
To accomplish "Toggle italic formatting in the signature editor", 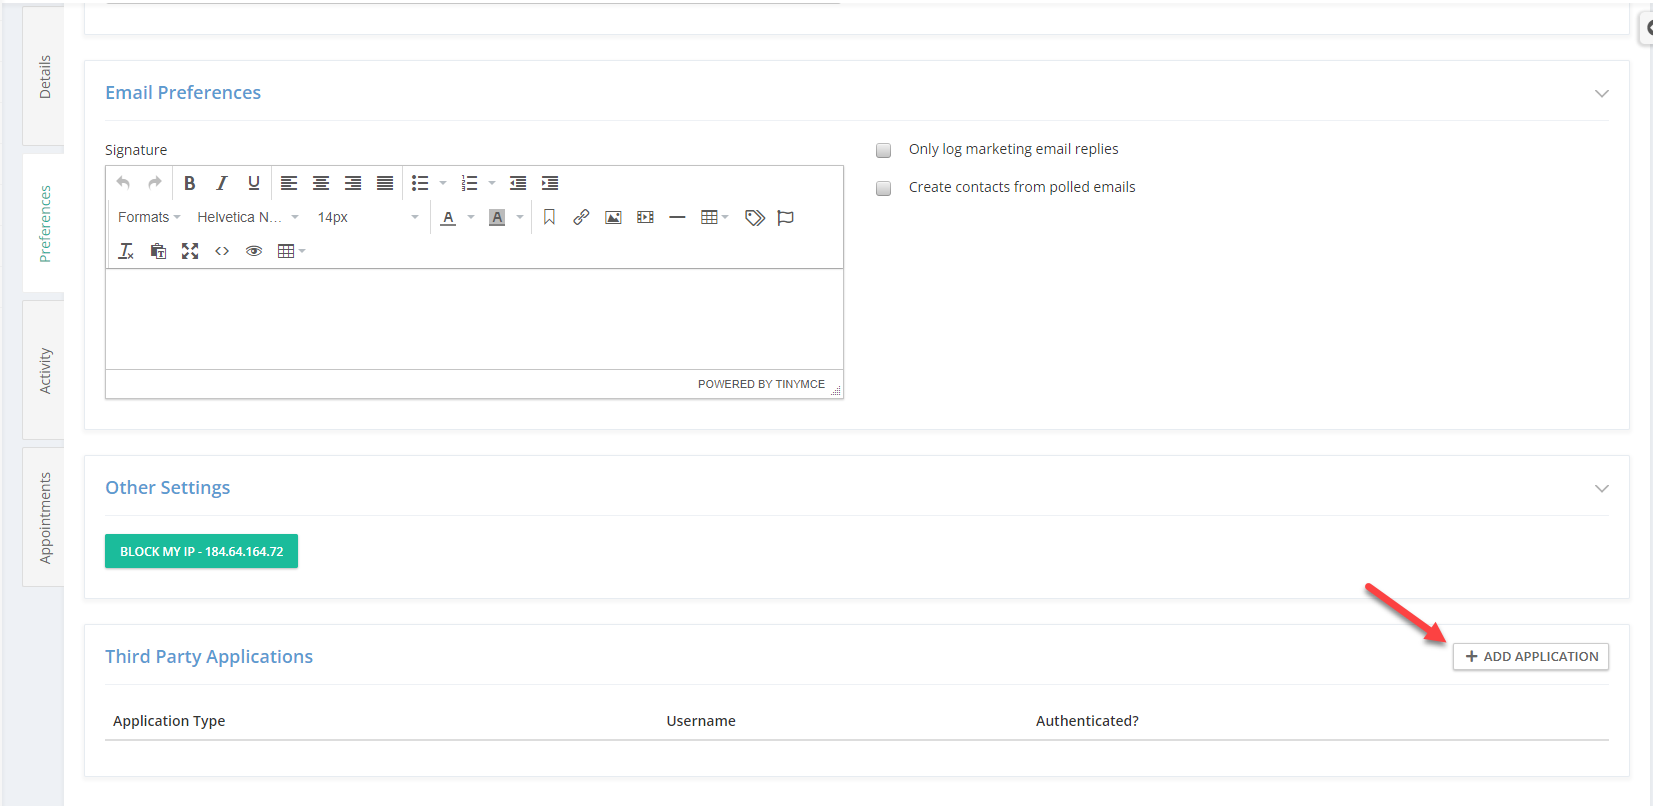I will tap(222, 183).
